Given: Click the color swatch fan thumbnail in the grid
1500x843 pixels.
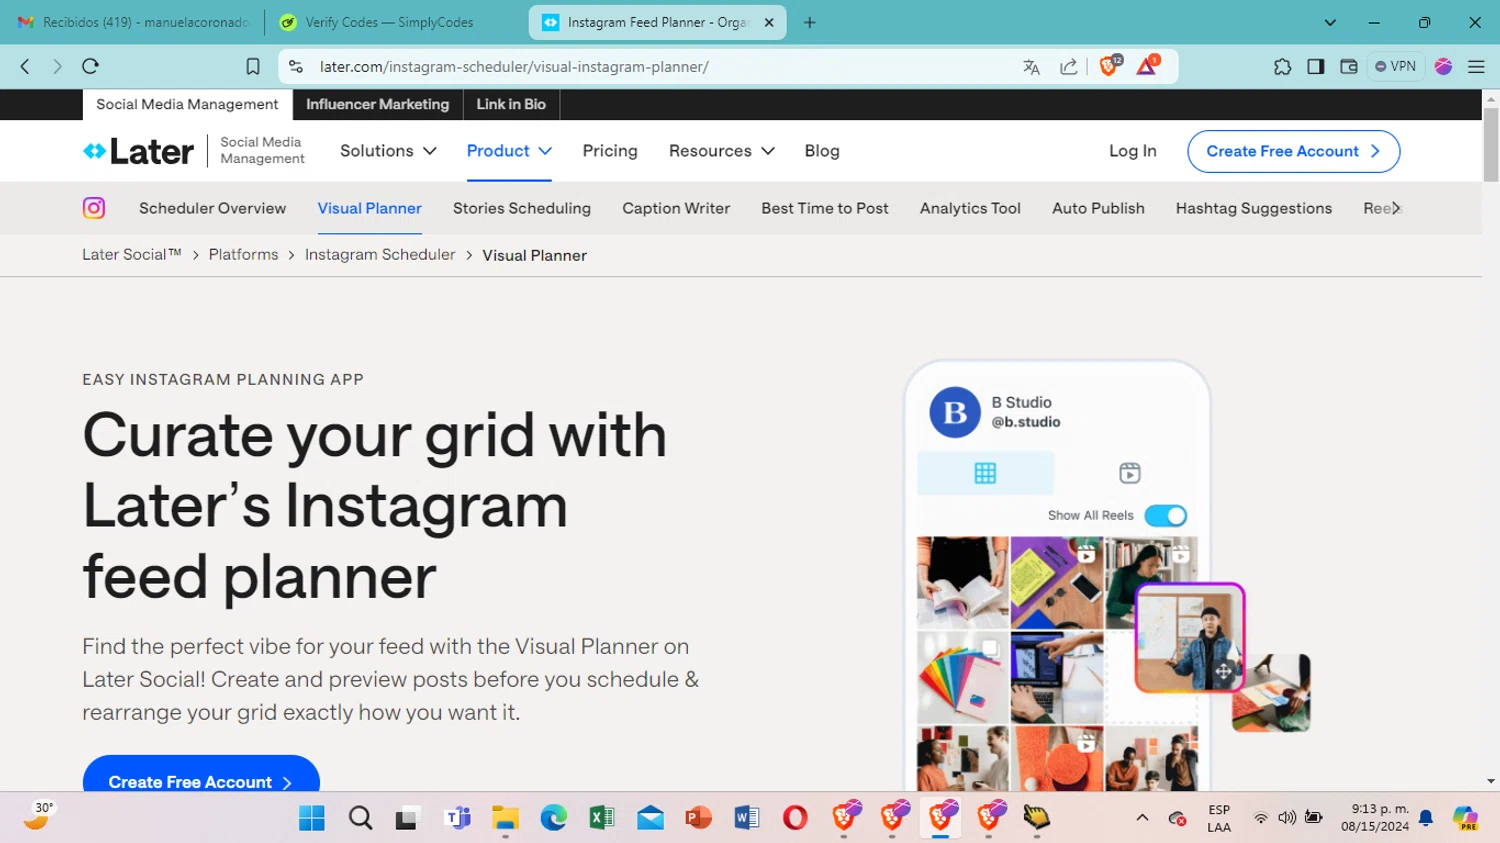Looking at the screenshot, I should click(963, 677).
